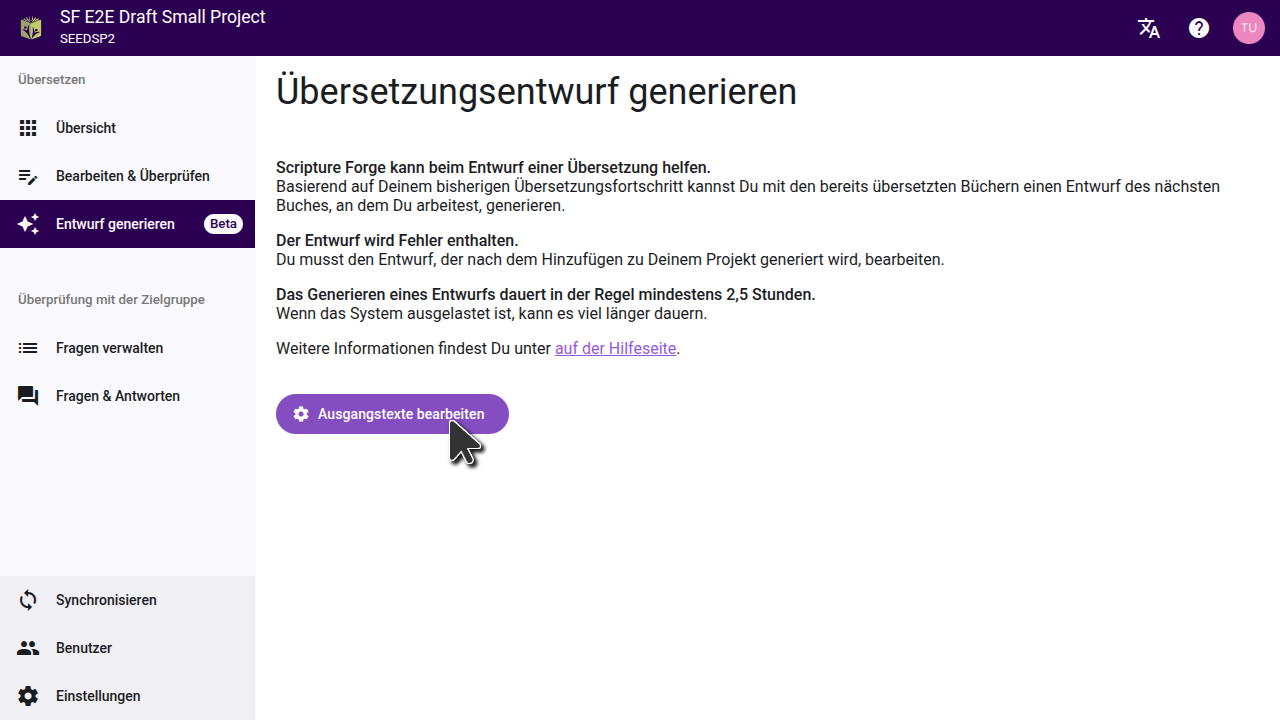Click the Einstellungen gear icon

click(28, 696)
